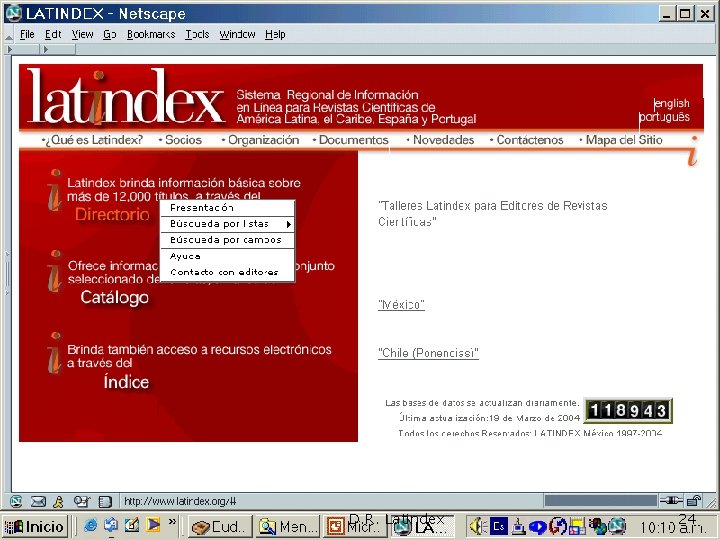This screenshot has height=540, width=720.
Task: Switch site language to português
Action: pyautogui.click(x=664, y=117)
